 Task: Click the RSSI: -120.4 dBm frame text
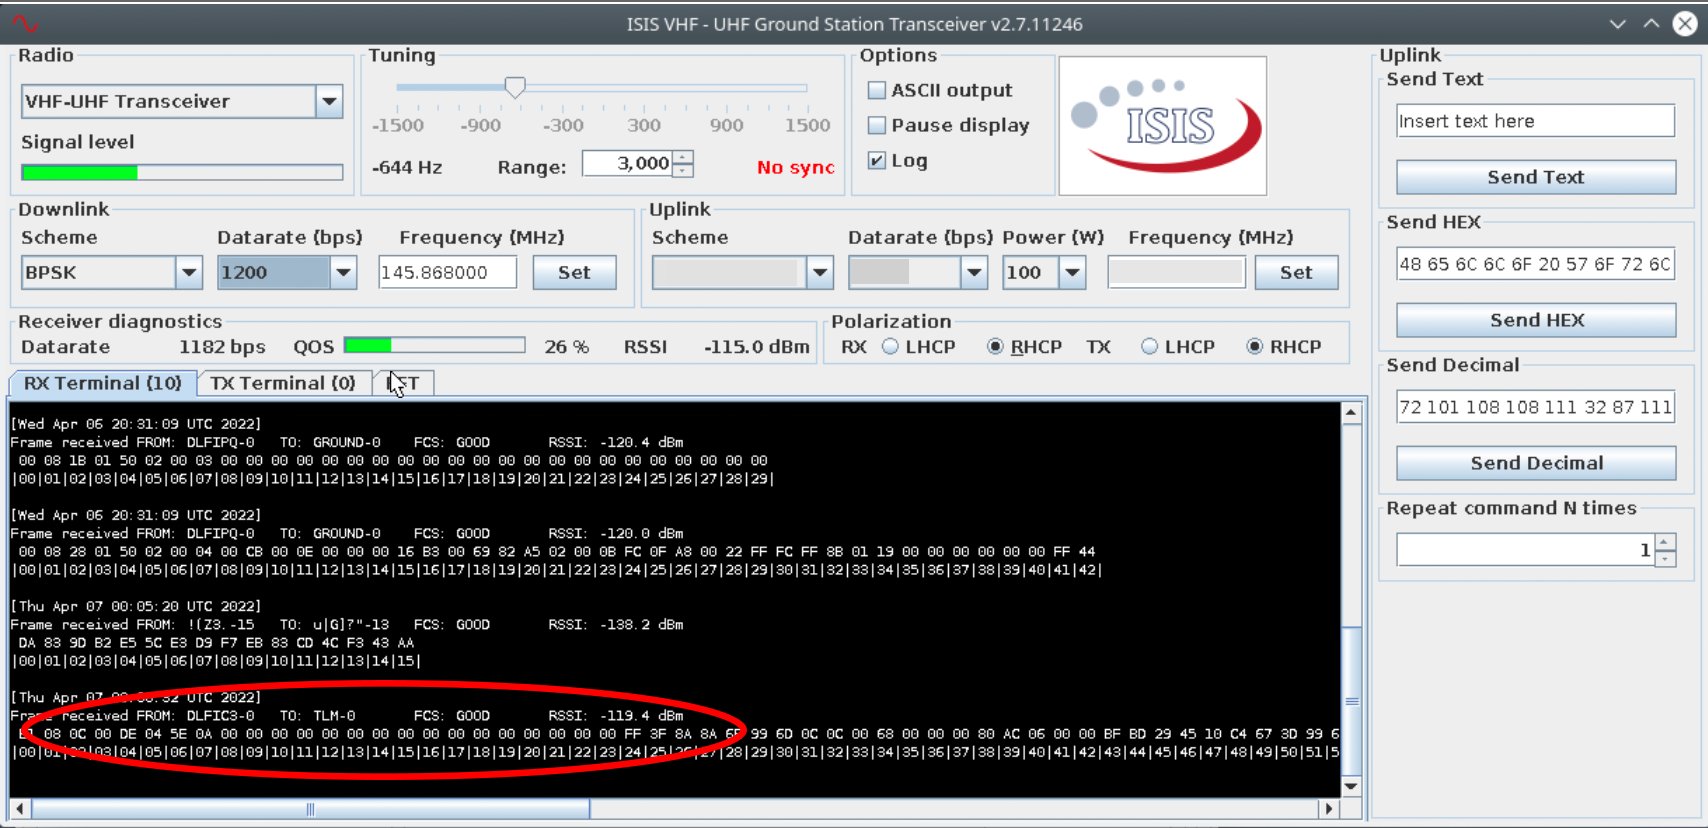(616, 442)
